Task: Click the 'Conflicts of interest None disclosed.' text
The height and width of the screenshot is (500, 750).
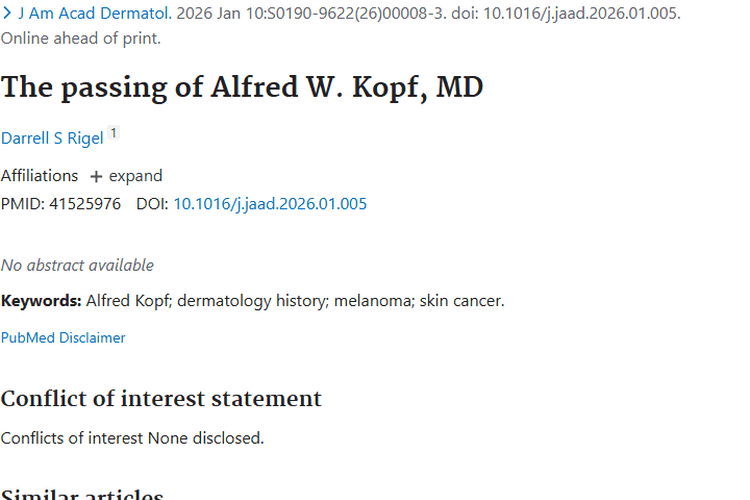Action: coord(132,438)
